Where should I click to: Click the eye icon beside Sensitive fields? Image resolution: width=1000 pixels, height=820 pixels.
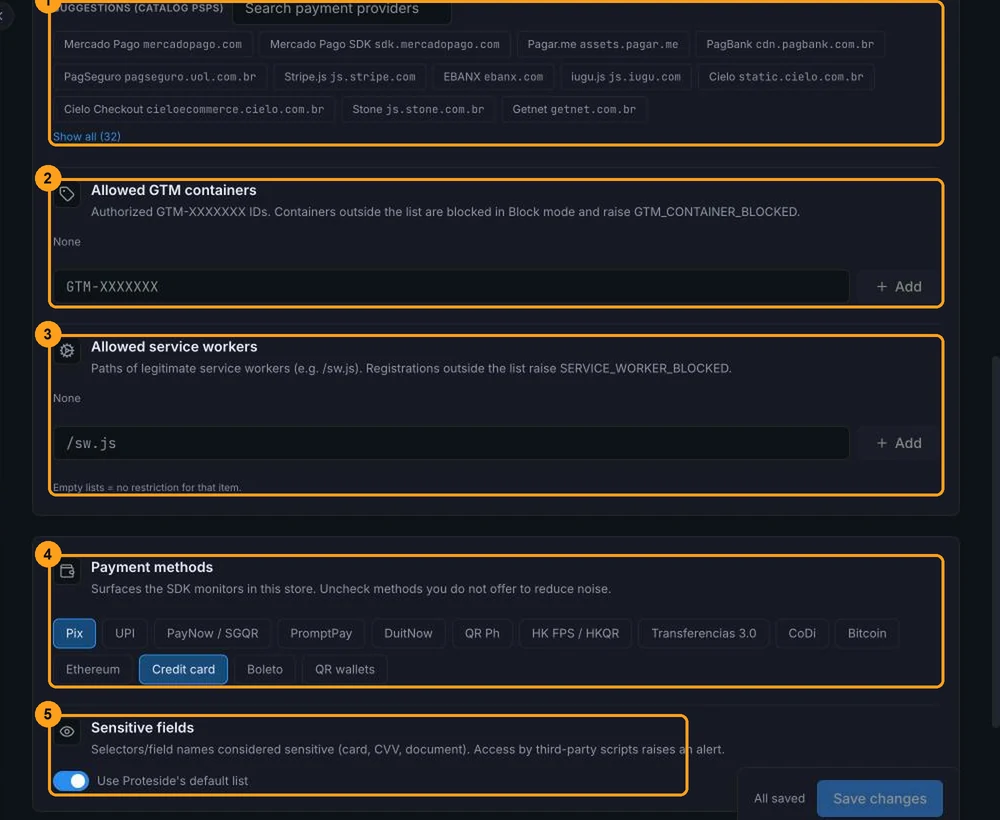pos(67,731)
